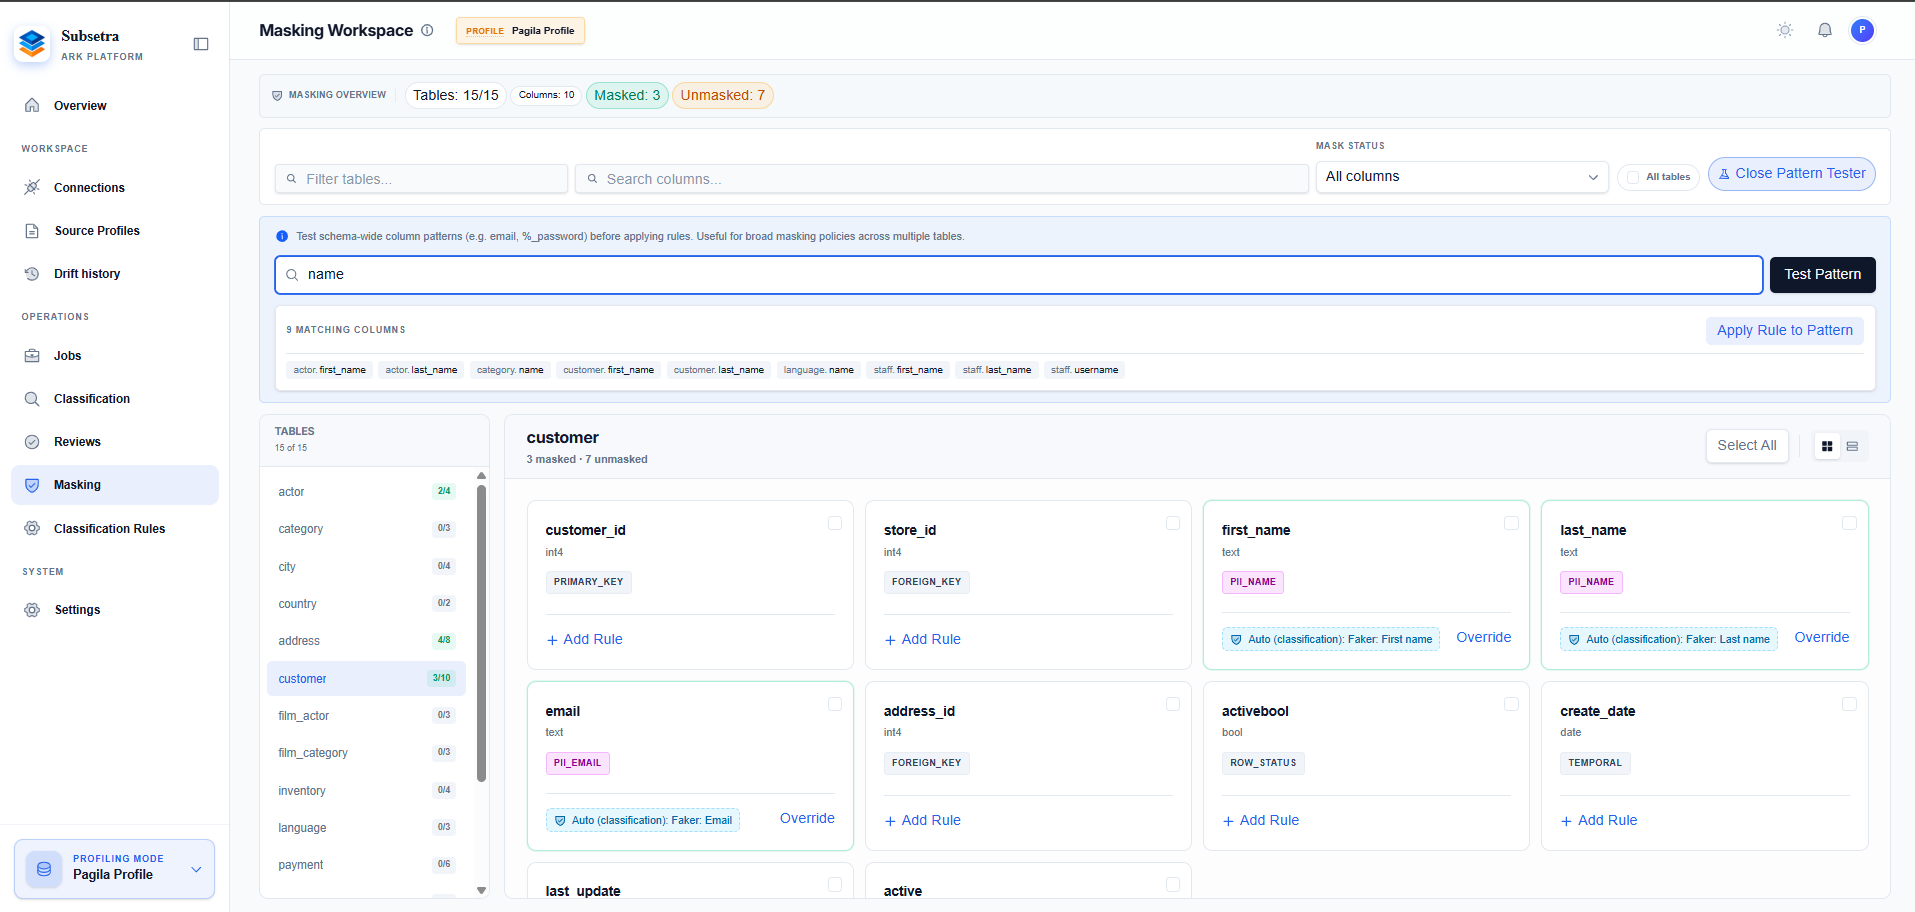
Task: Click the pattern input containing name
Action: click(1018, 275)
